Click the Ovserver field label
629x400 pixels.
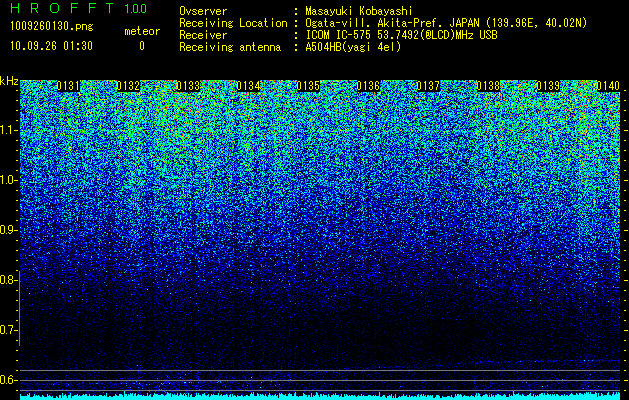point(203,11)
